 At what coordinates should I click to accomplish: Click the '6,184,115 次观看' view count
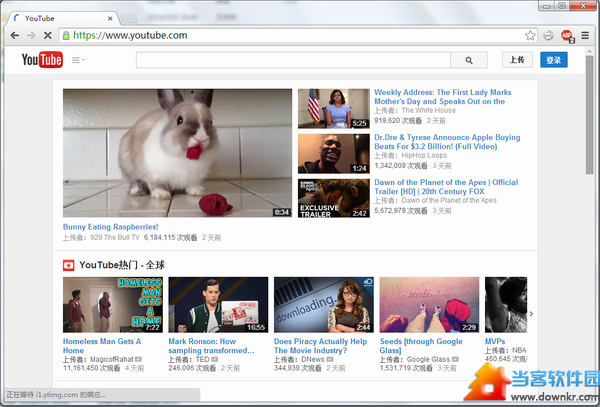[x=170, y=238]
